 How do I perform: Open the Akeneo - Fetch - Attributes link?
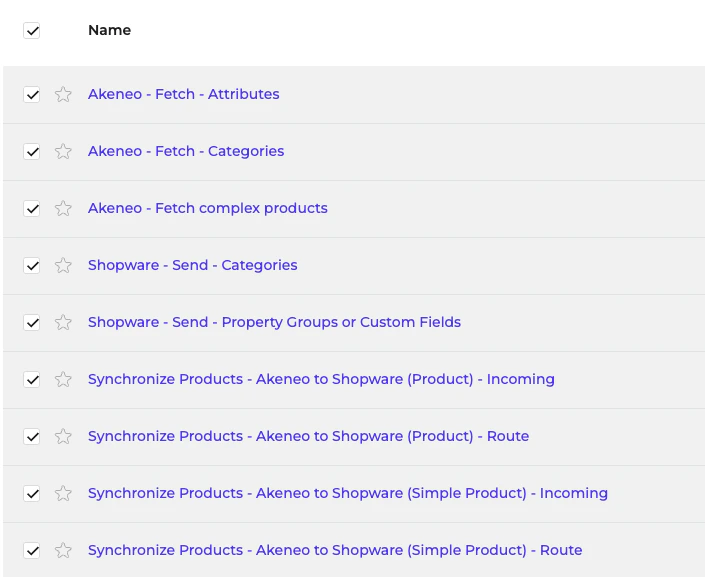tap(183, 94)
